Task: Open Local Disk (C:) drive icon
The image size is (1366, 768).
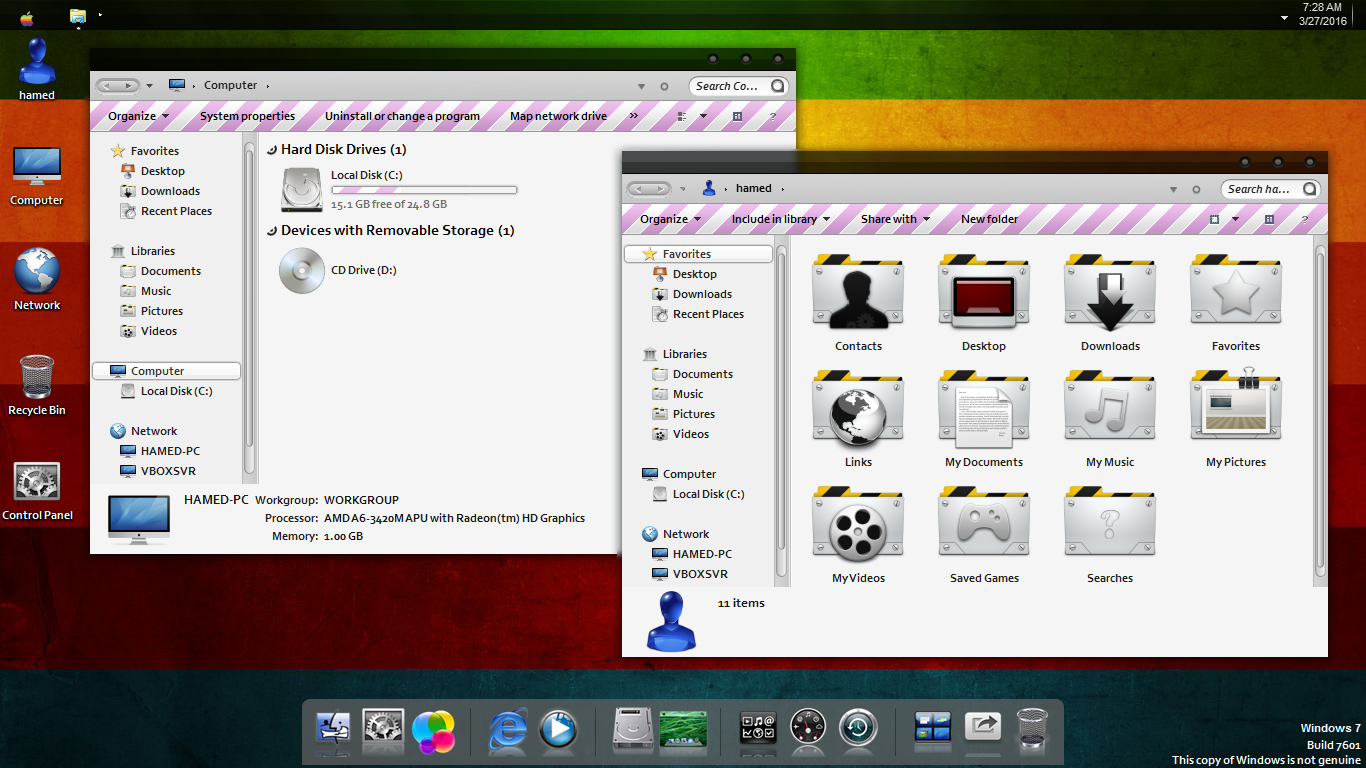Action: 302,189
